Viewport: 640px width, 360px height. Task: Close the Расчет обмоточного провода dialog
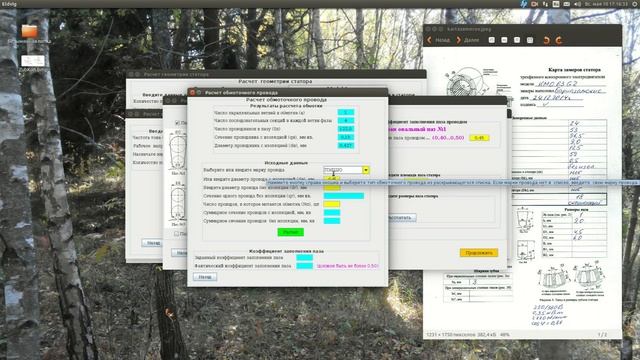193,93
